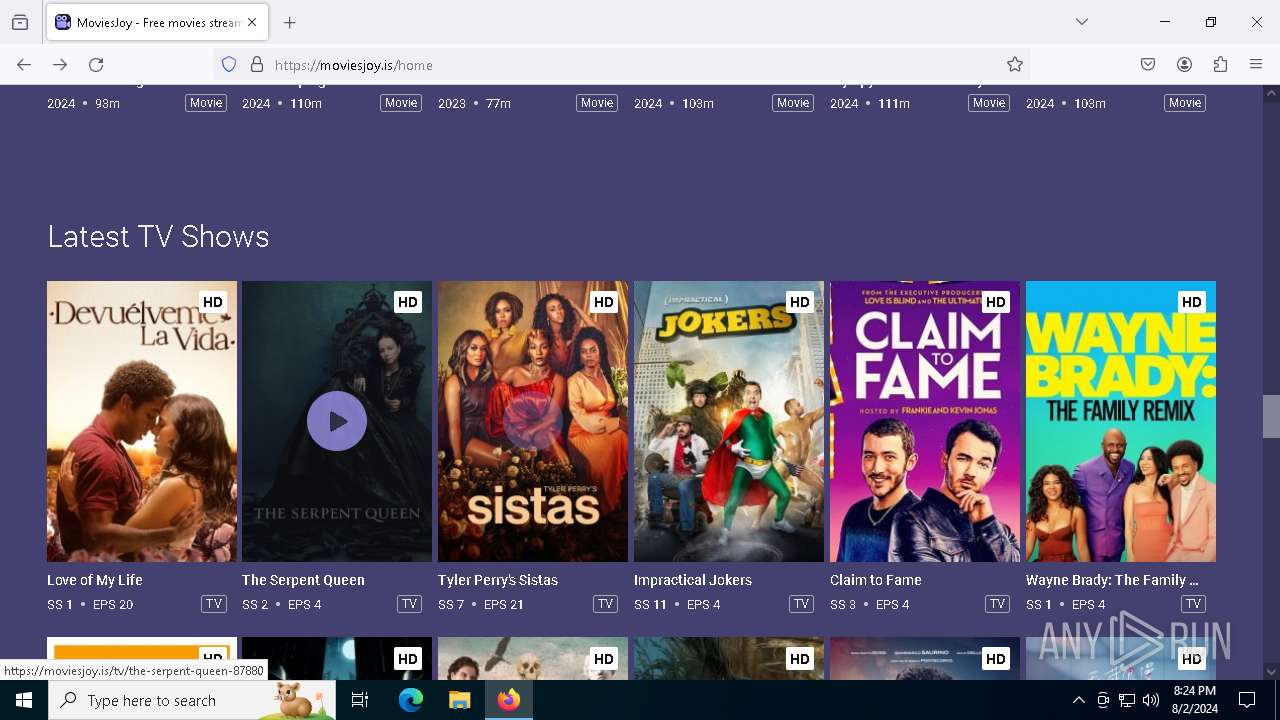Click Movie badge beside 2024 93m
The width and height of the screenshot is (1280, 720).
pos(206,103)
